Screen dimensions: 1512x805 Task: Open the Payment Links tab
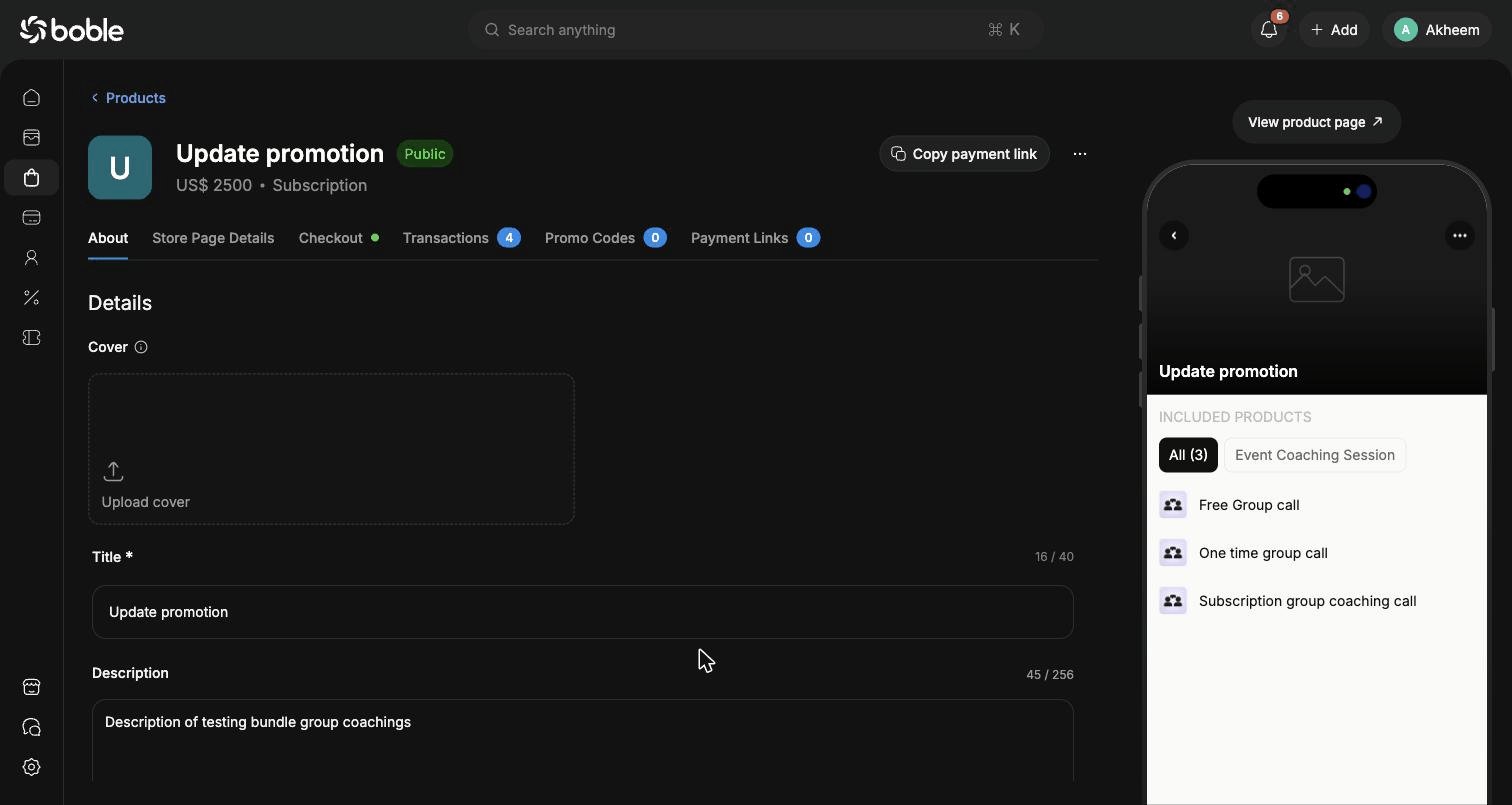coord(755,238)
